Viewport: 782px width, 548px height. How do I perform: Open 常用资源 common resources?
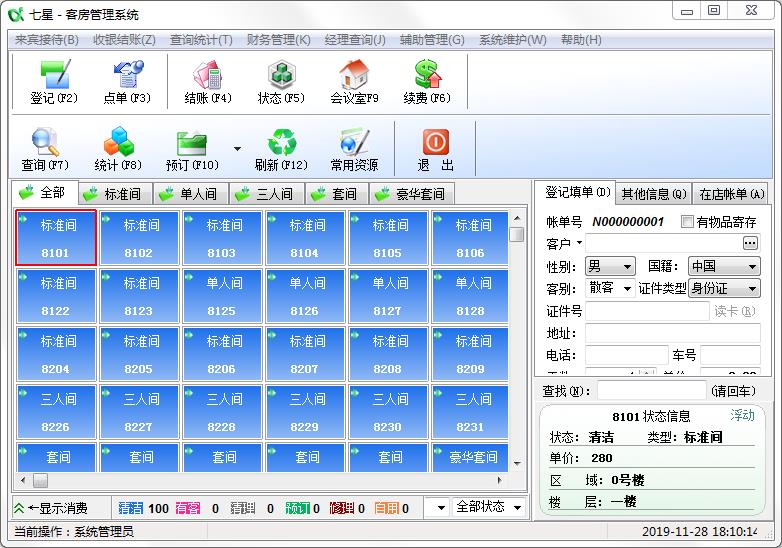coord(354,149)
